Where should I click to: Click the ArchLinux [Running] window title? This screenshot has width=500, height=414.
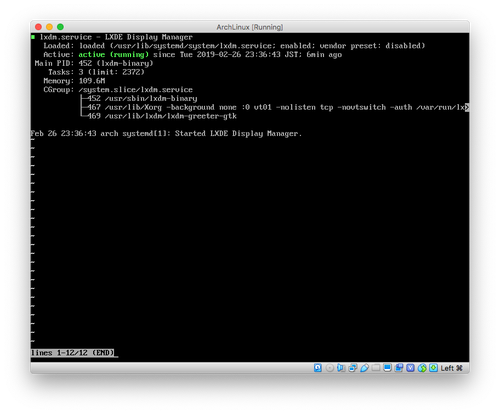click(250, 27)
